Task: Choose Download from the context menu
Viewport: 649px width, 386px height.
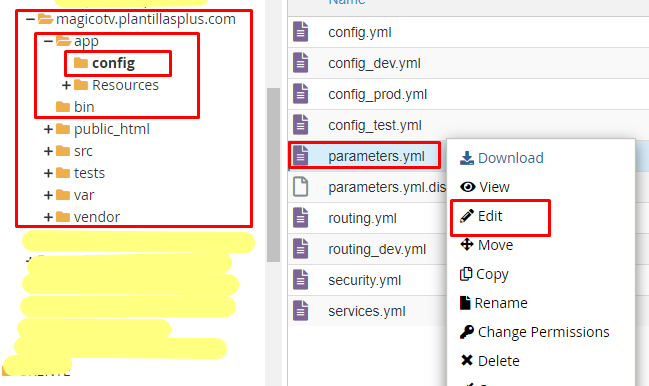Action: [502, 158]
